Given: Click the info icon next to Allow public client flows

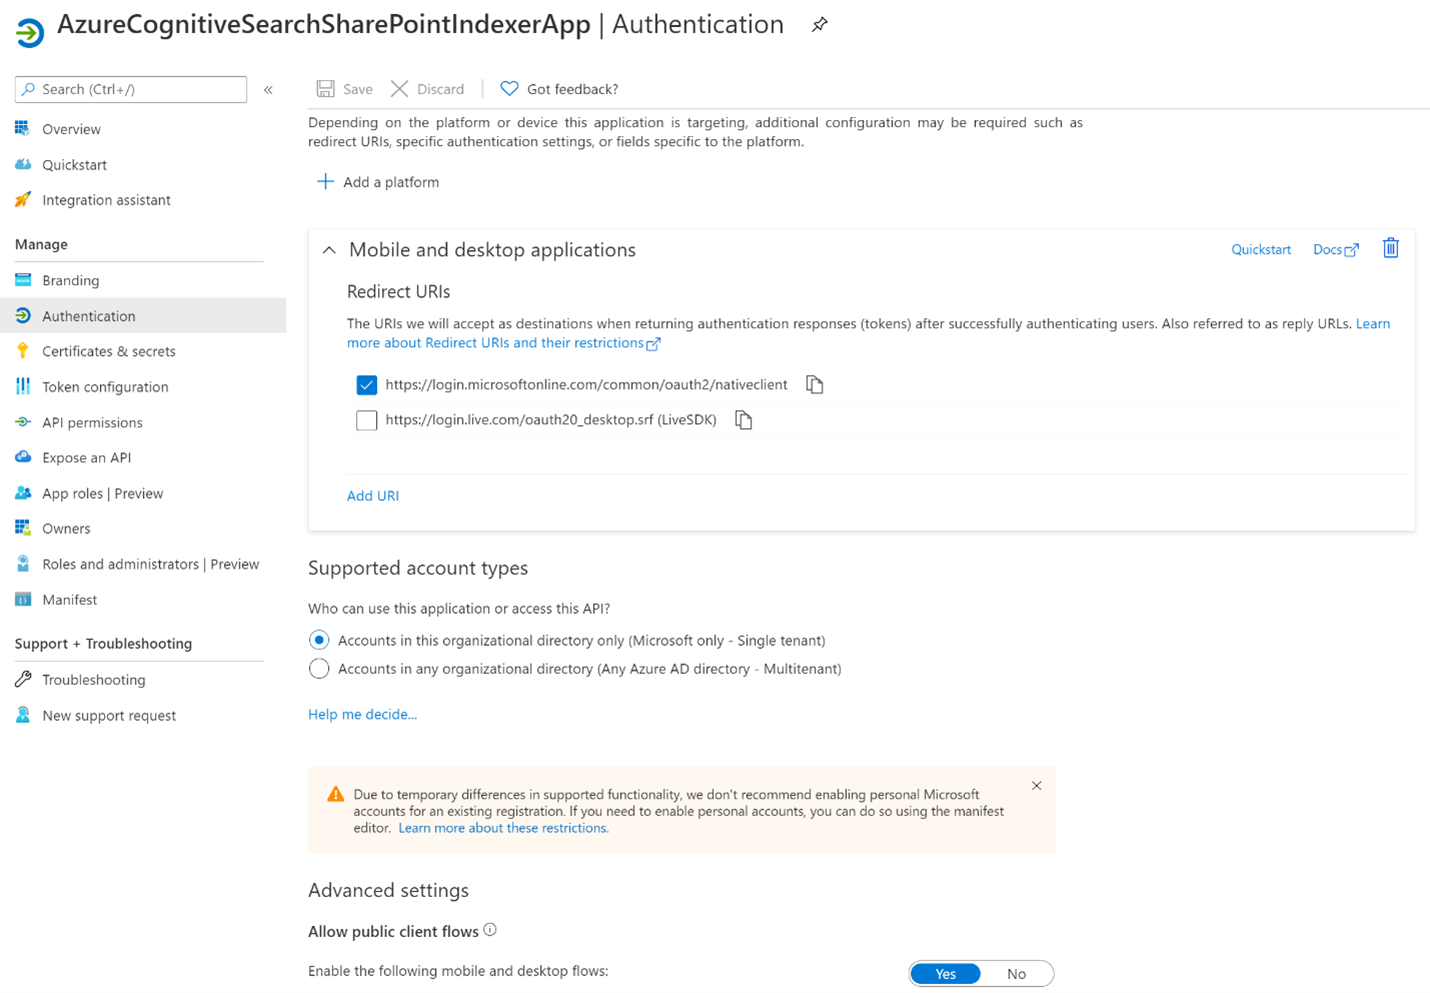Looking at the screenshot, I should (490, 930).
